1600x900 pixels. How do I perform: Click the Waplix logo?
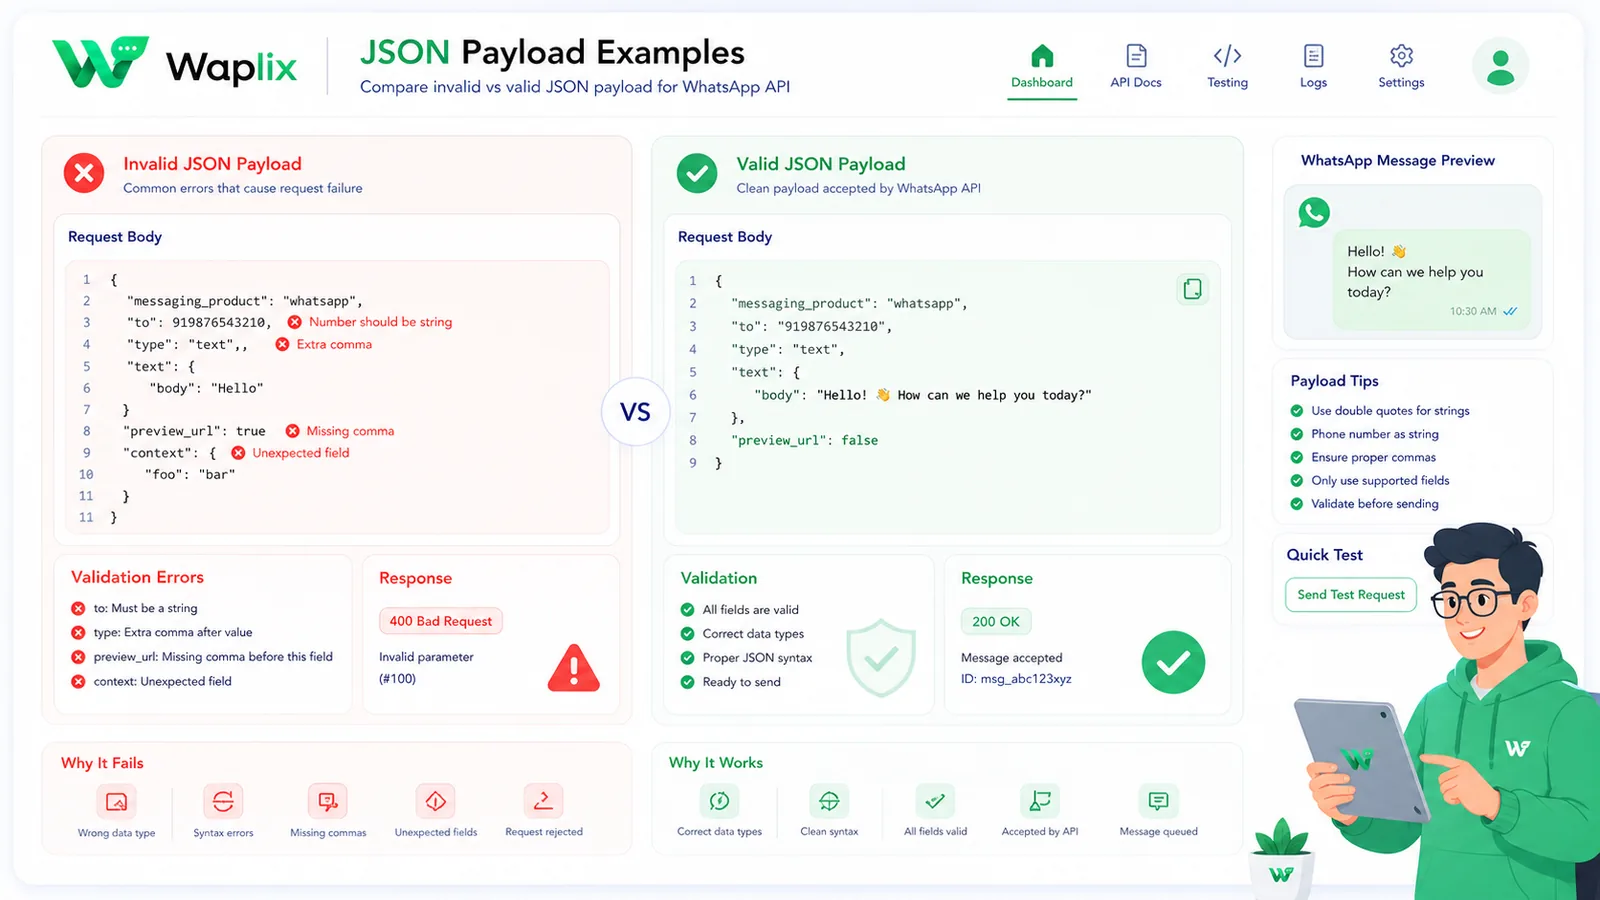click(x=175, y=63)
